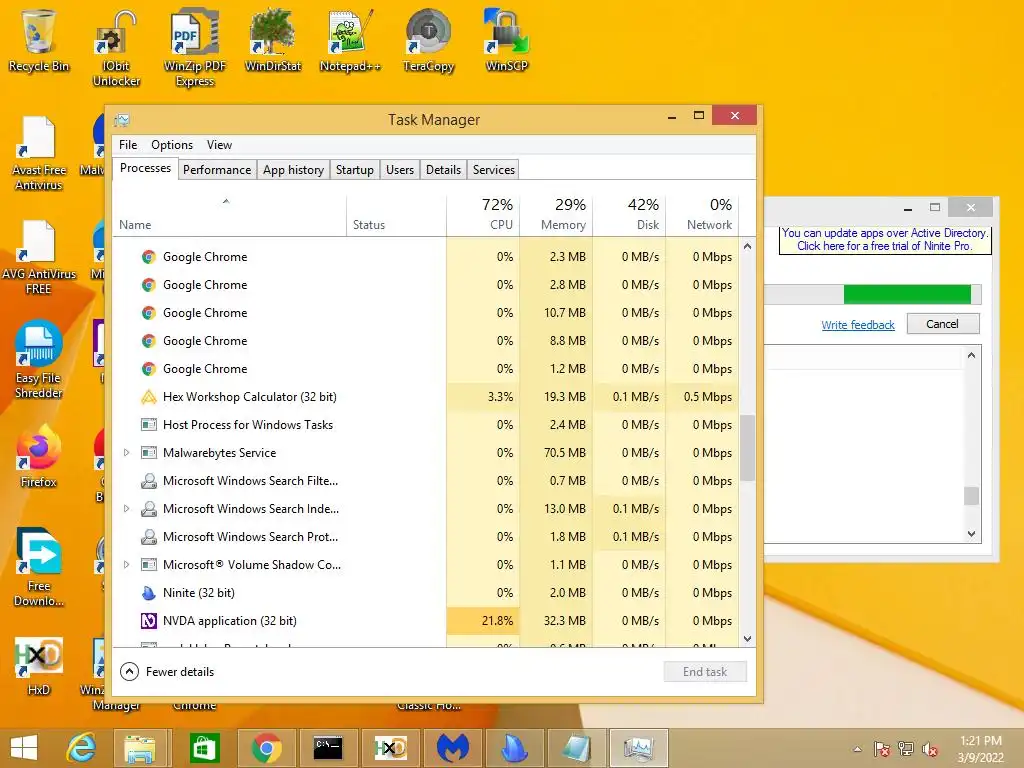Open the File menu in Task Manager

click(128, 145)
